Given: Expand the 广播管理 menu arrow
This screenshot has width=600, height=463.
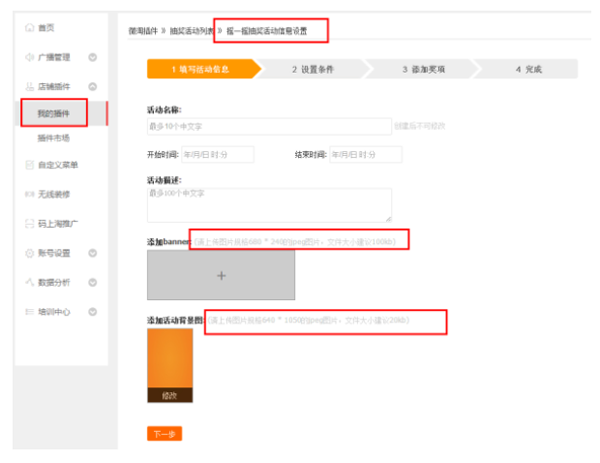Looking at the screenshot, I should coord(93,57).
